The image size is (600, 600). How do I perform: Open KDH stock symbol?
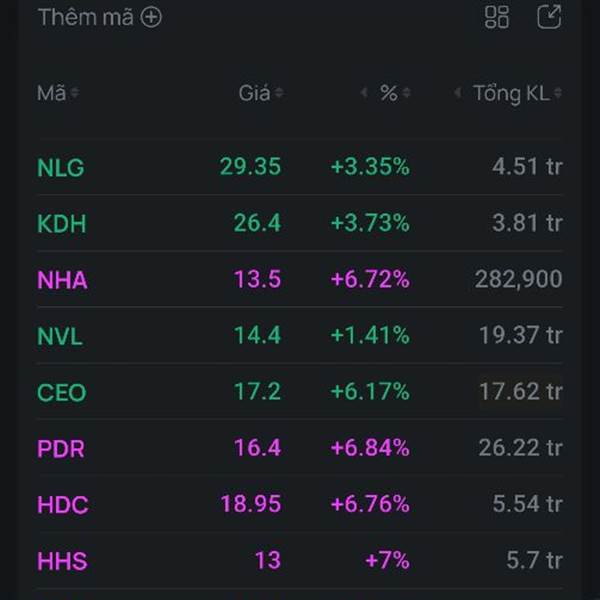pyautogui.click(x=61, y=224)
